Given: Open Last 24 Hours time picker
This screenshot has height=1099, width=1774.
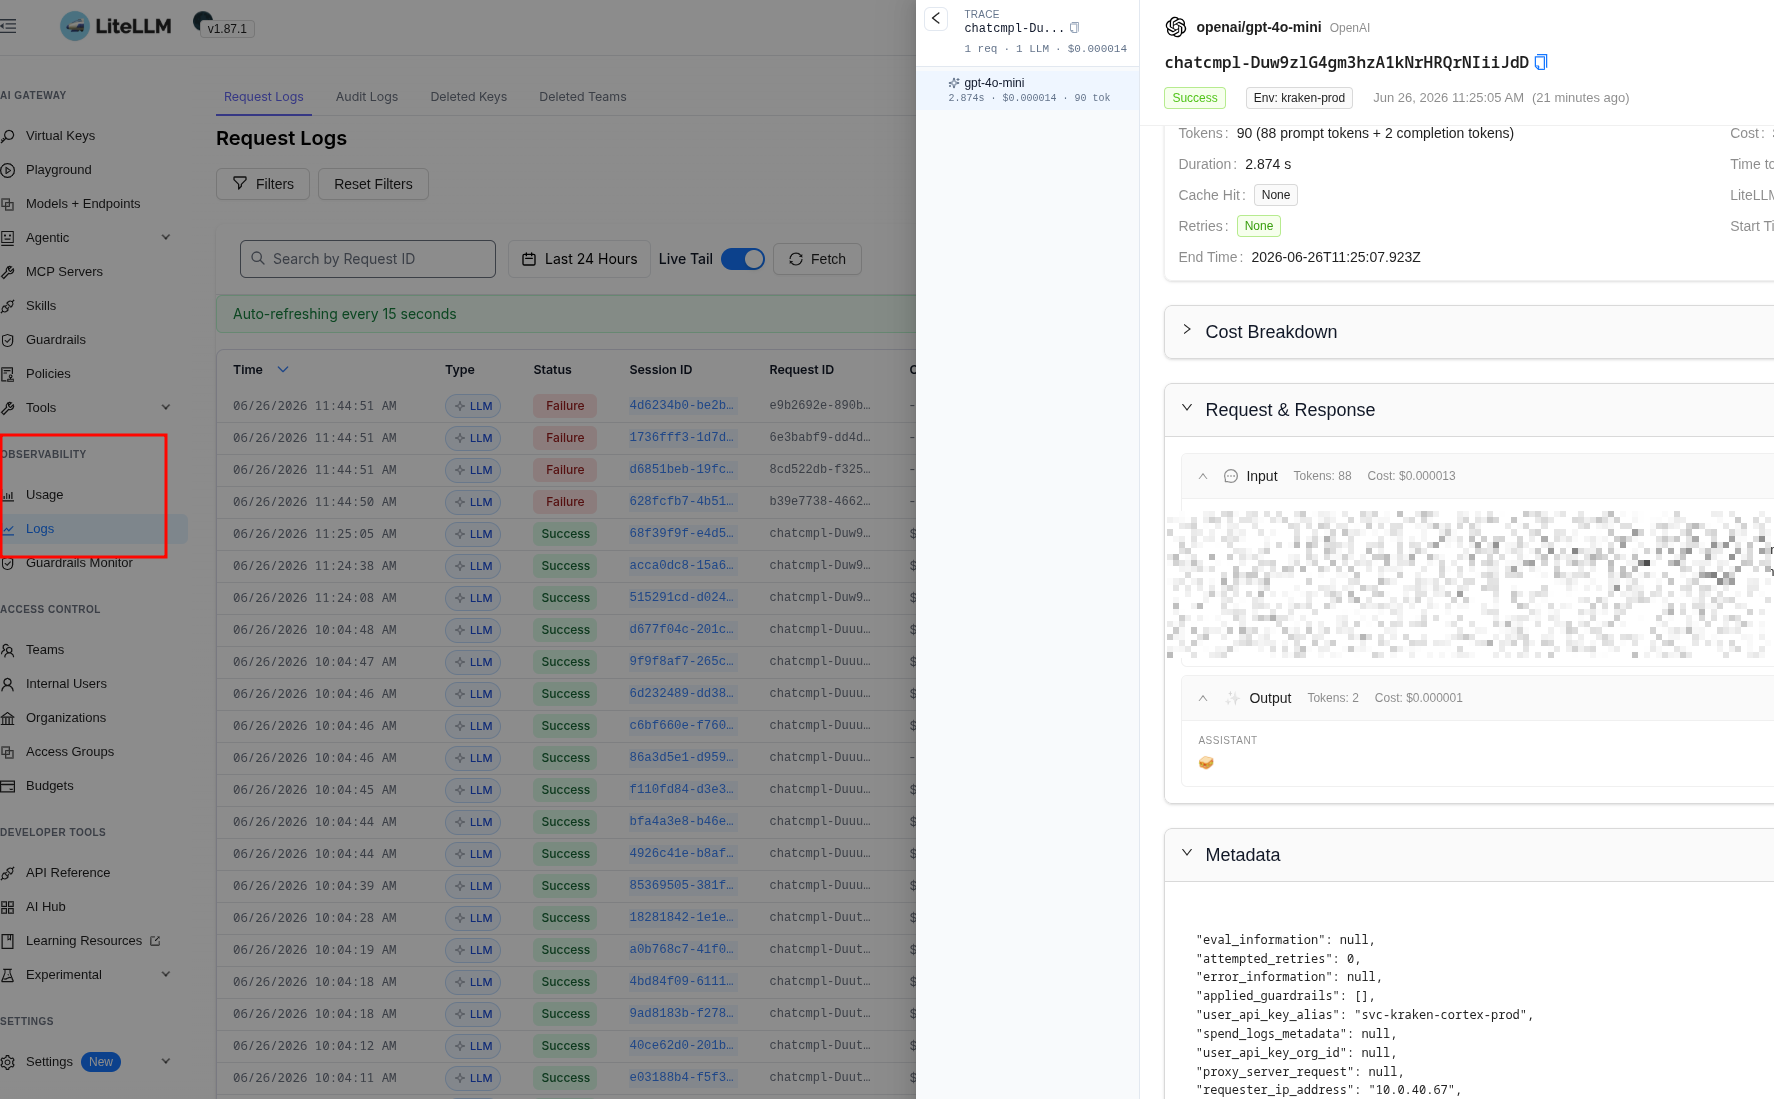Looking at the screenshot, I should coord(579,259).
